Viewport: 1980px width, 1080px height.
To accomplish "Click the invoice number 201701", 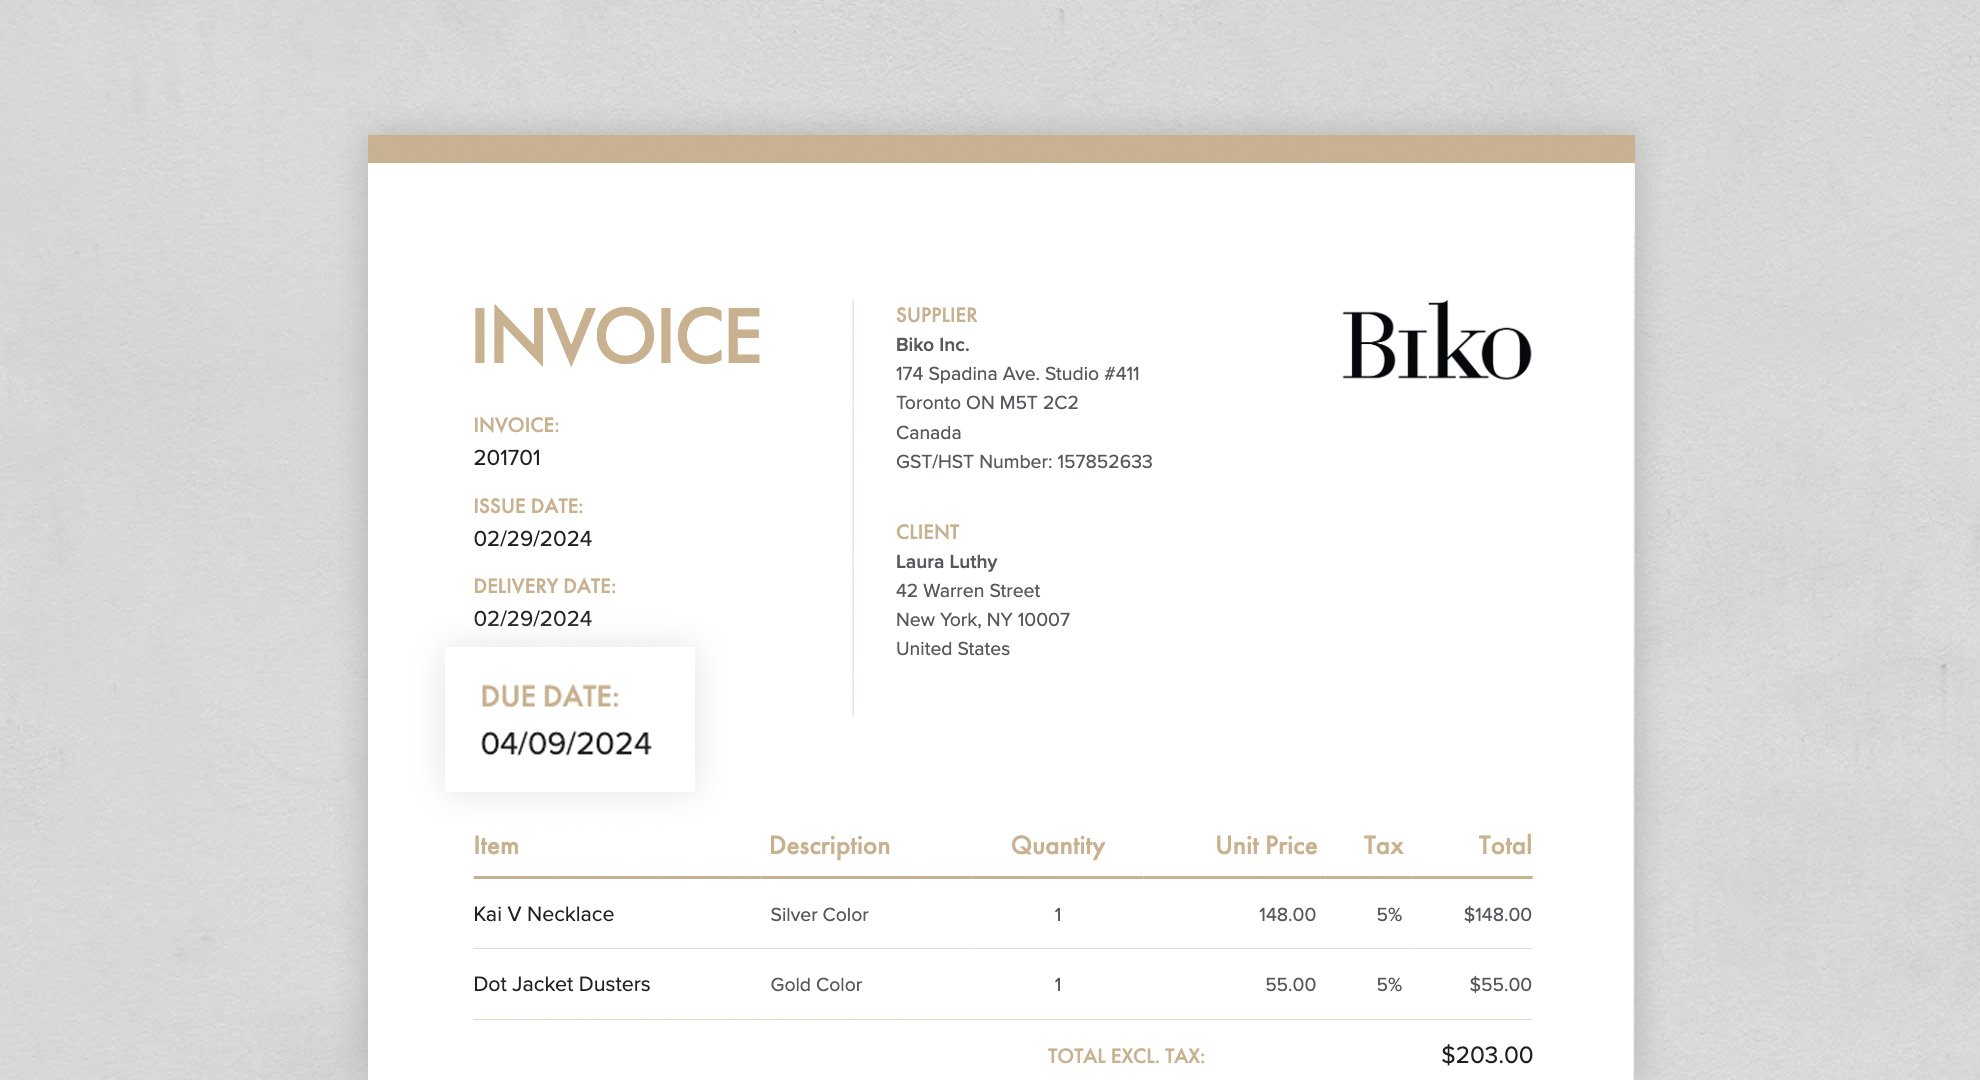I will pyautogui.click(x=506, y=458).
